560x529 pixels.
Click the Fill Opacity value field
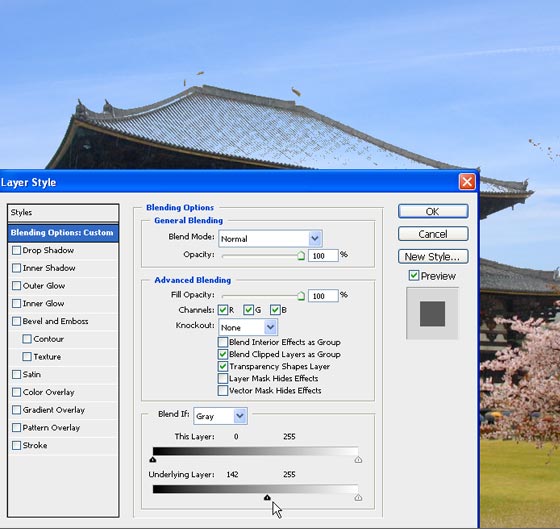(x=323, y=296)
